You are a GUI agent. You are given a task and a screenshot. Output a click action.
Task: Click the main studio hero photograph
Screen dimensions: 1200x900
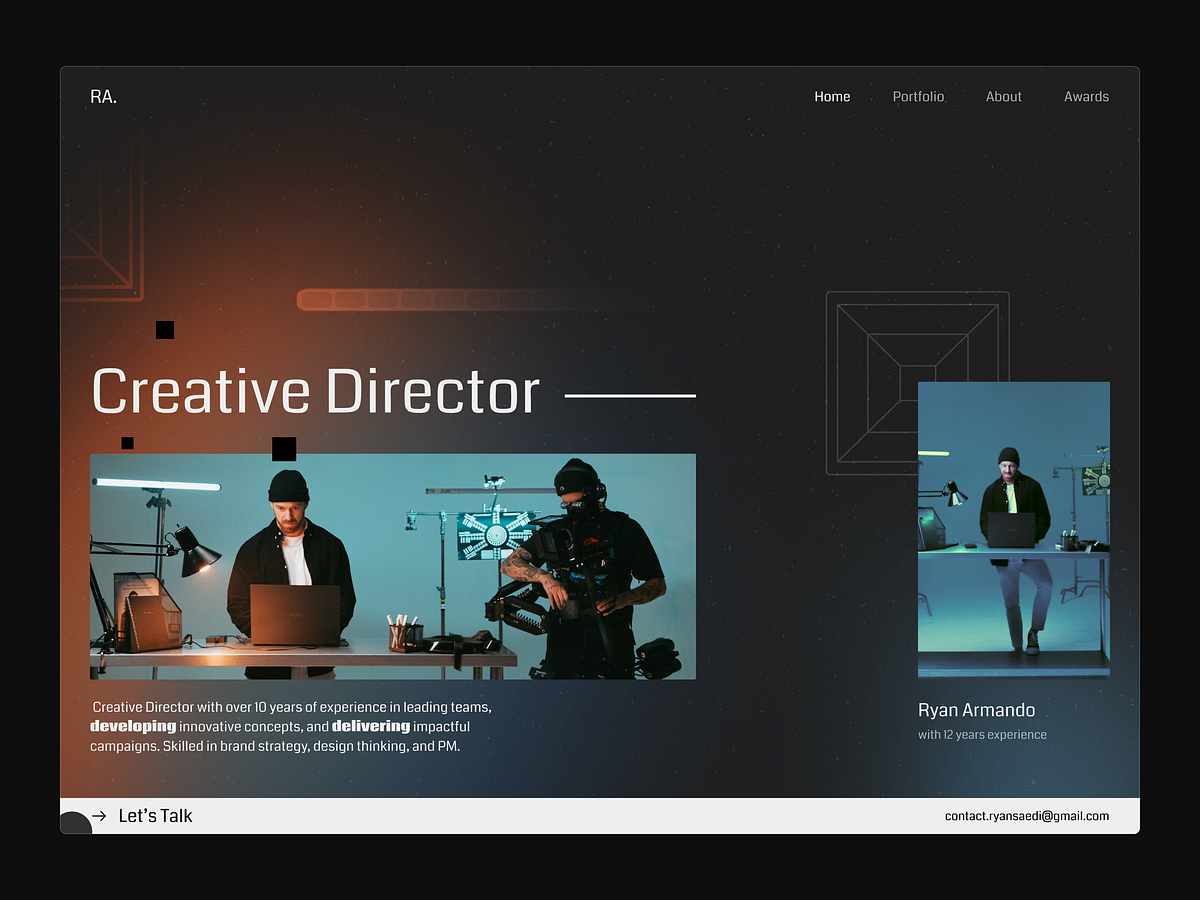[x=393, y=566]
